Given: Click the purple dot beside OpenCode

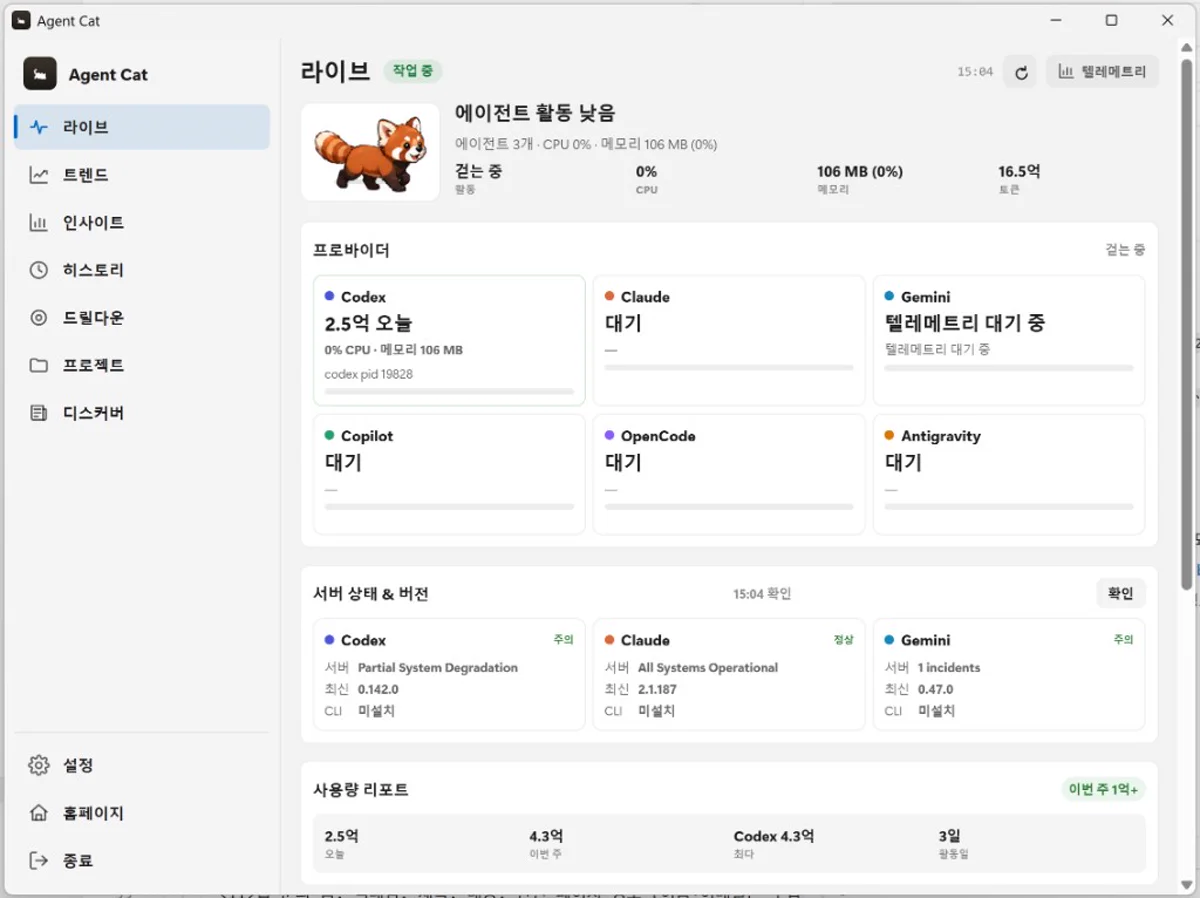Looking at the screenshot, I should (610, 436).
